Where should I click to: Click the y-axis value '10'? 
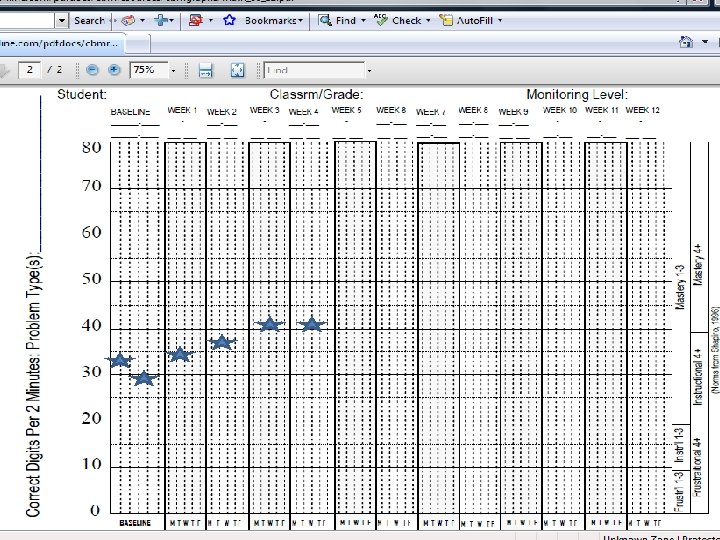[92, 464]
